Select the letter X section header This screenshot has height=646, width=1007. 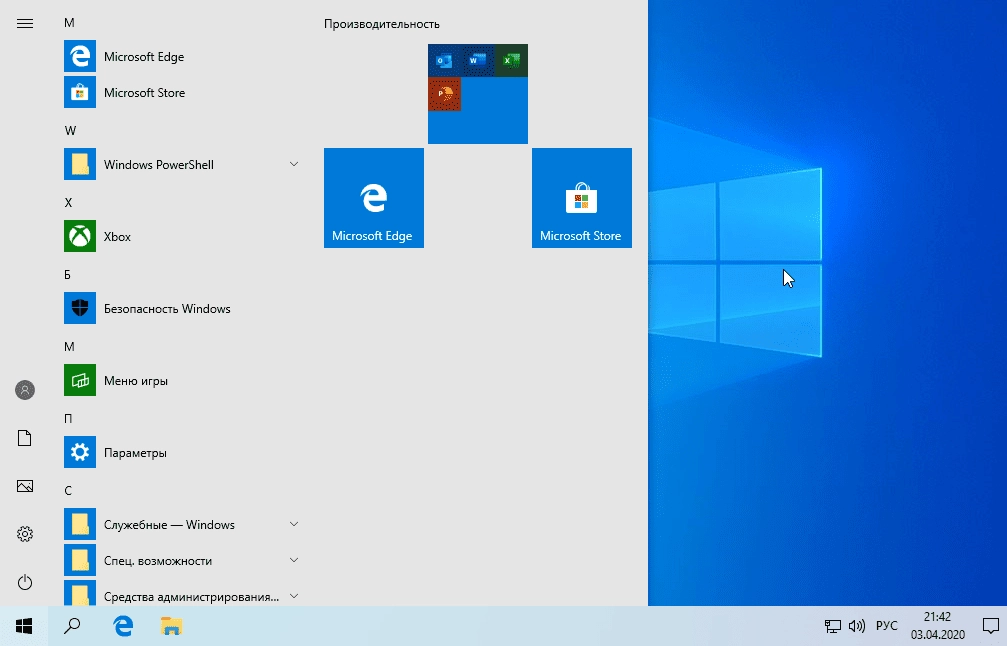click(68, 202)
